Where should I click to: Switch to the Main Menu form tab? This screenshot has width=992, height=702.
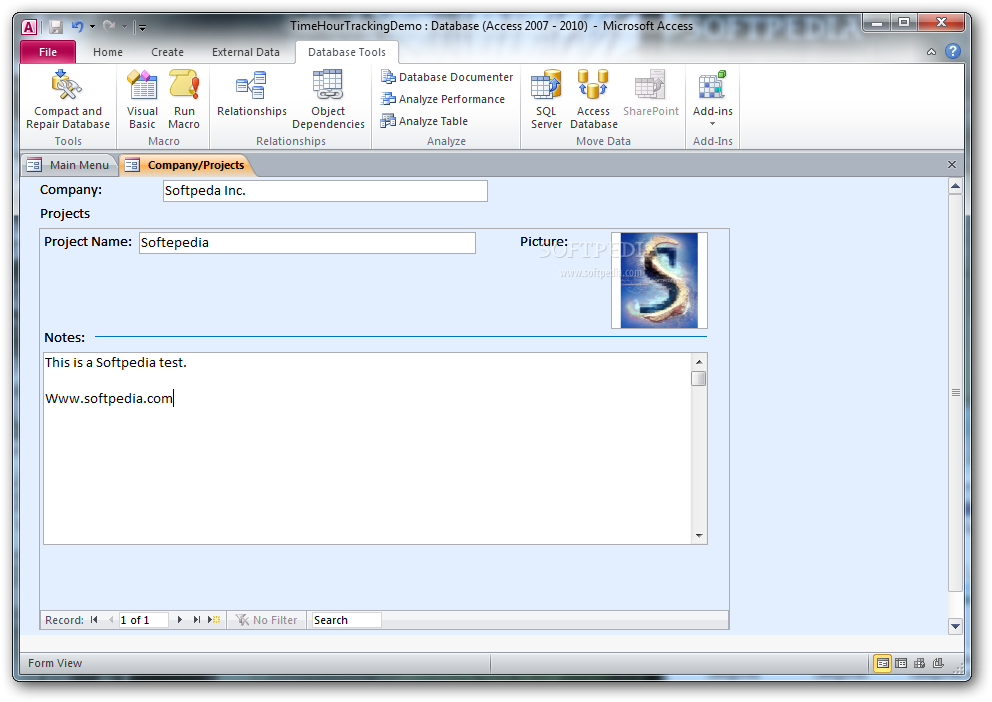[69, 165]
